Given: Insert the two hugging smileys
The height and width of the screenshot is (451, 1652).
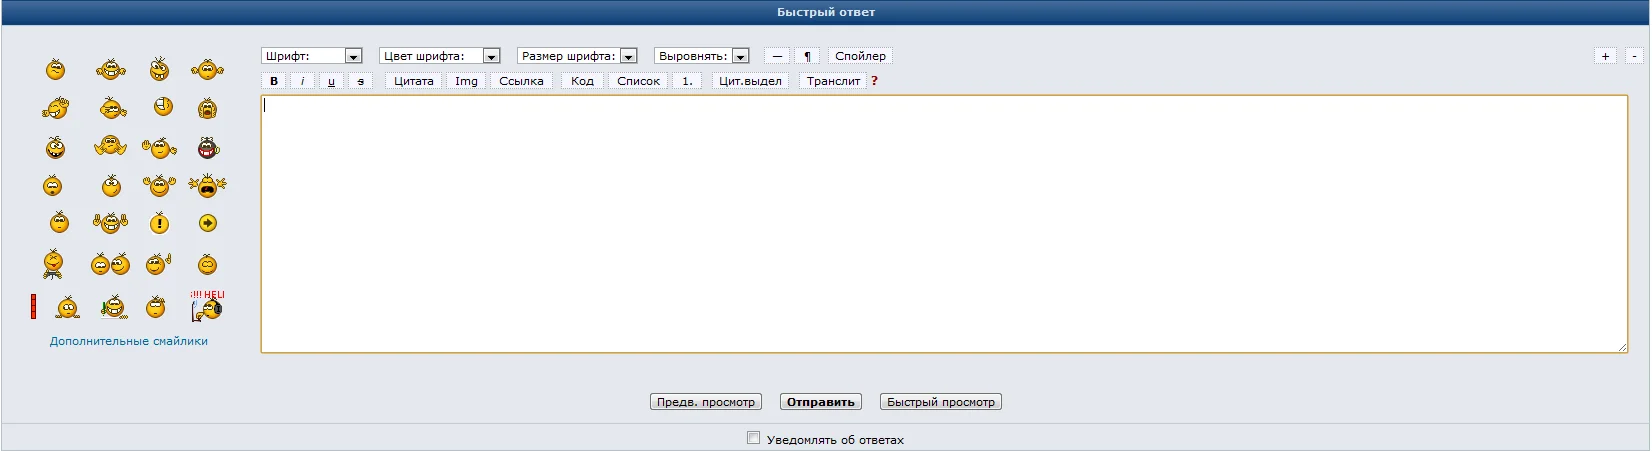Looking at the screenshot, I should click(110, 264).
